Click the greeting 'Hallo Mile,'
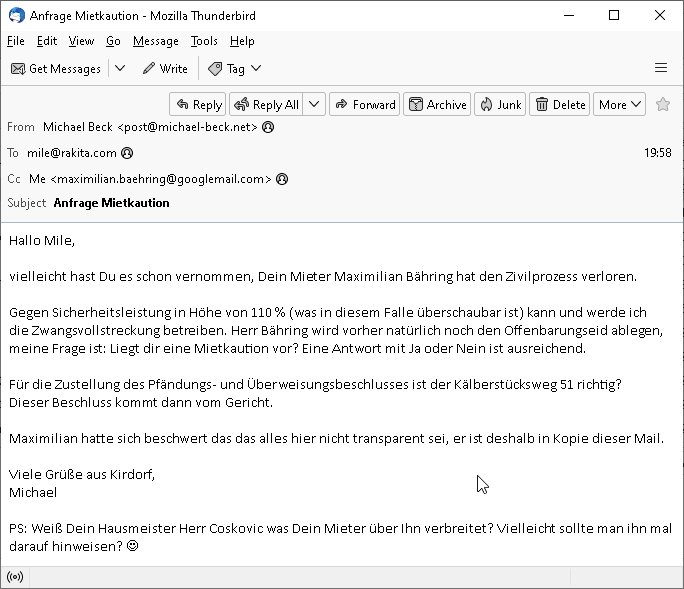The width and height of the screenshot is (684, 589). coord(42,240)
